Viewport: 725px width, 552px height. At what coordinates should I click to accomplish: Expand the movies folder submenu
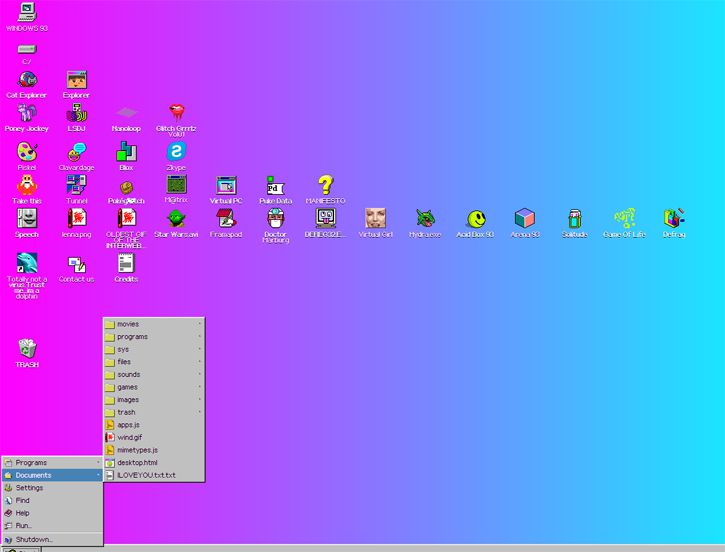[x=154, y=324]
